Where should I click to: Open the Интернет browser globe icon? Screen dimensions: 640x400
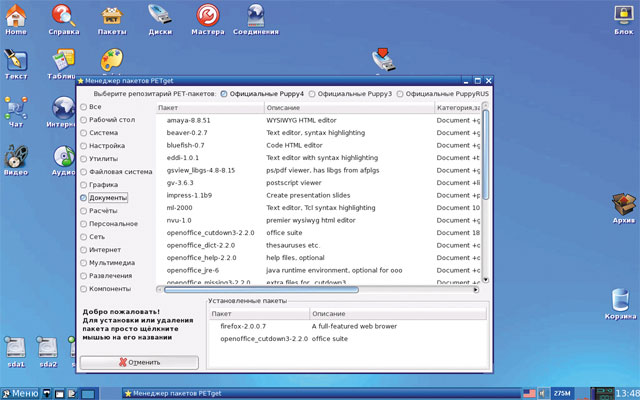click(63, 108)
